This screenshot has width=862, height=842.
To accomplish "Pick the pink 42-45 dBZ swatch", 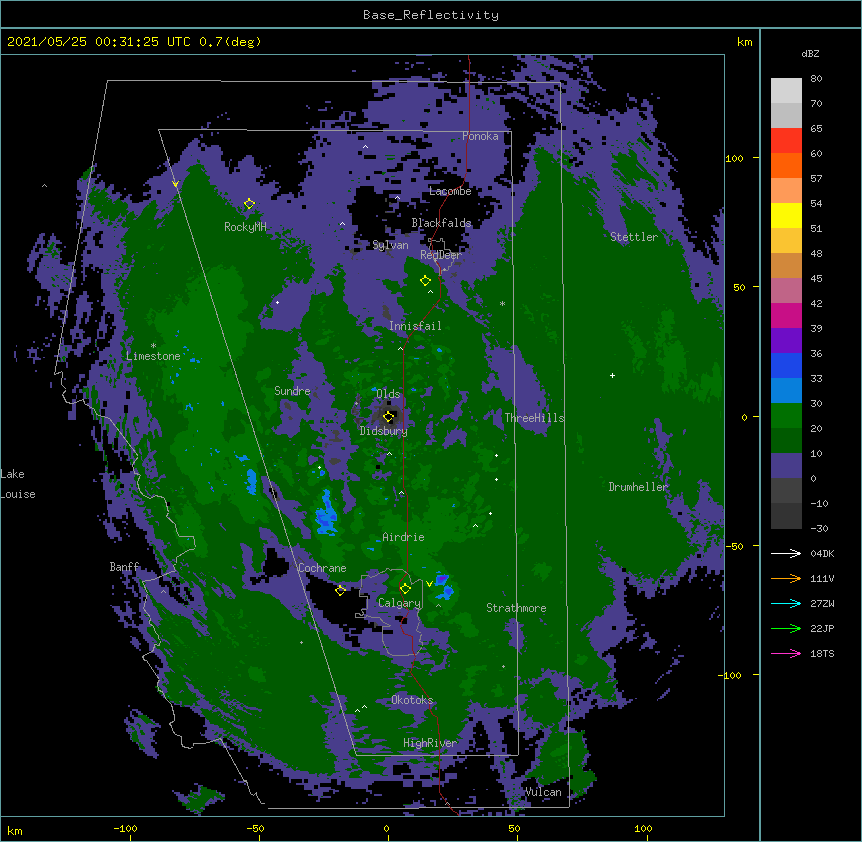I will 786,291.
